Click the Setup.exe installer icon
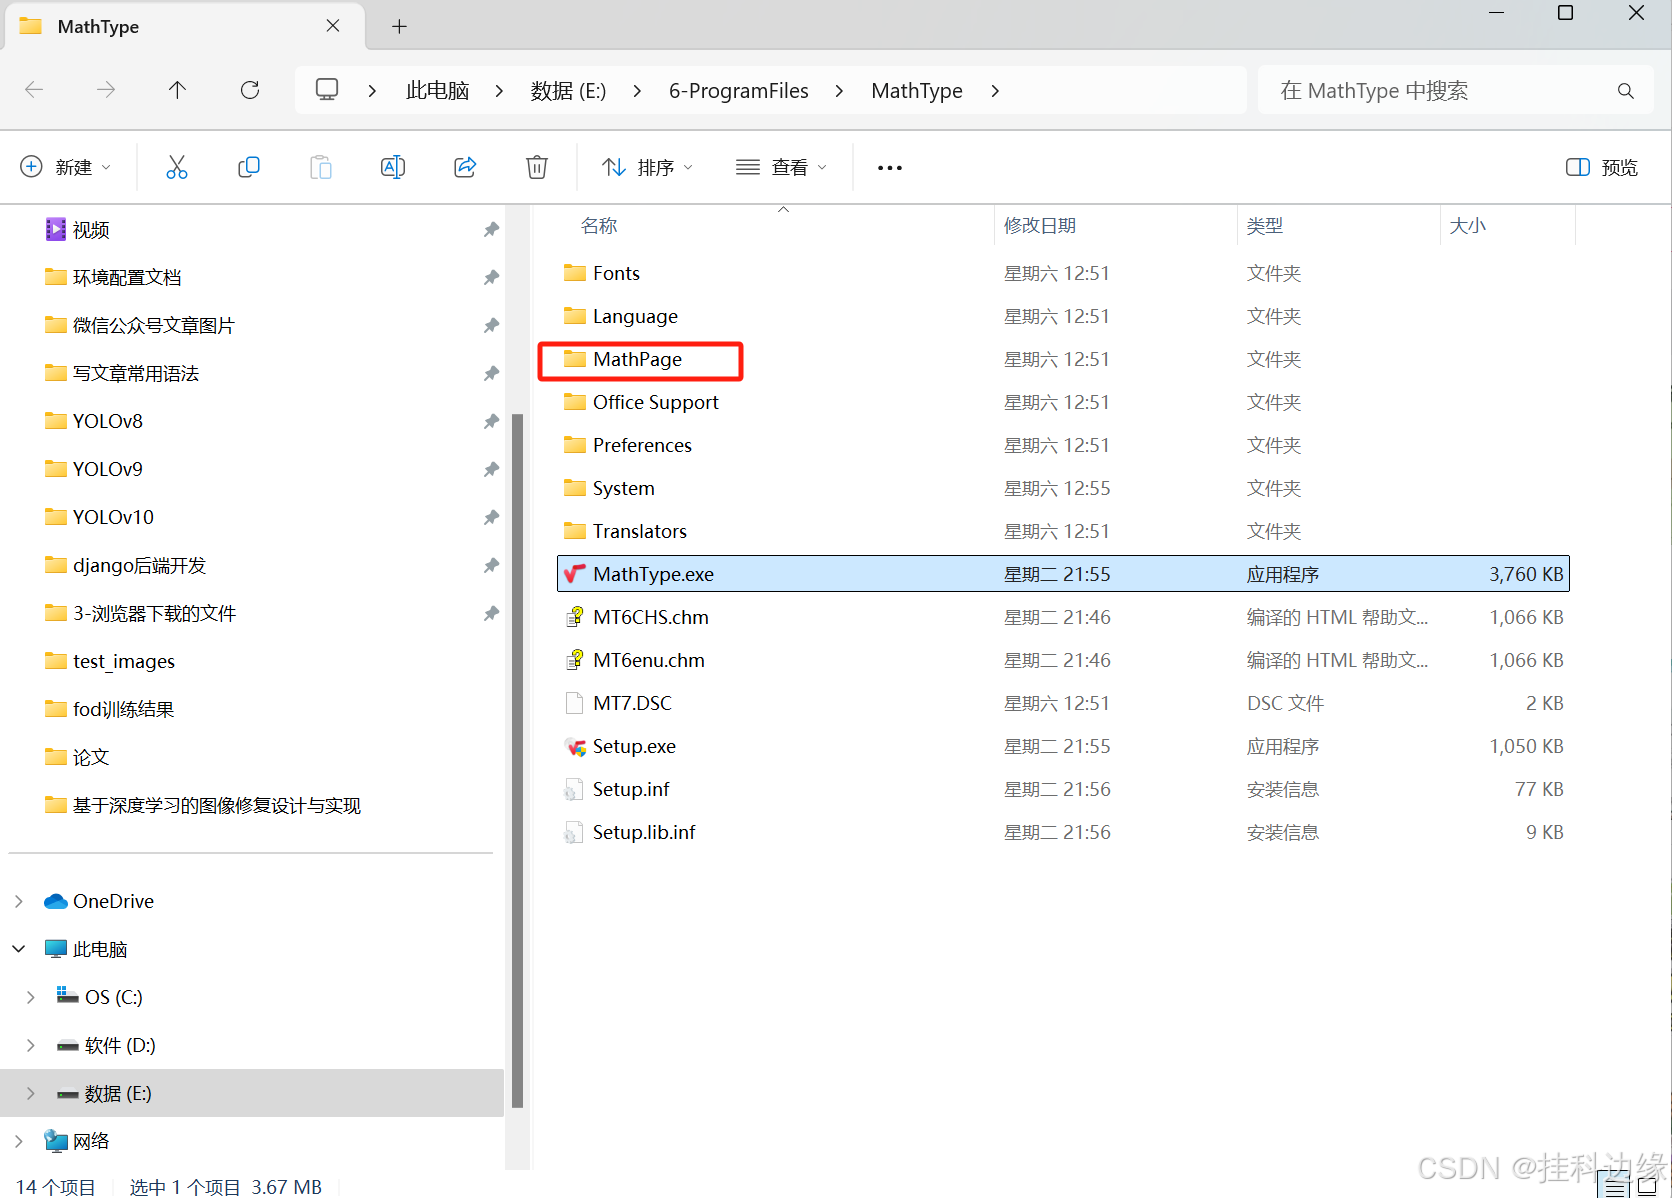 [x=575, y=747]
